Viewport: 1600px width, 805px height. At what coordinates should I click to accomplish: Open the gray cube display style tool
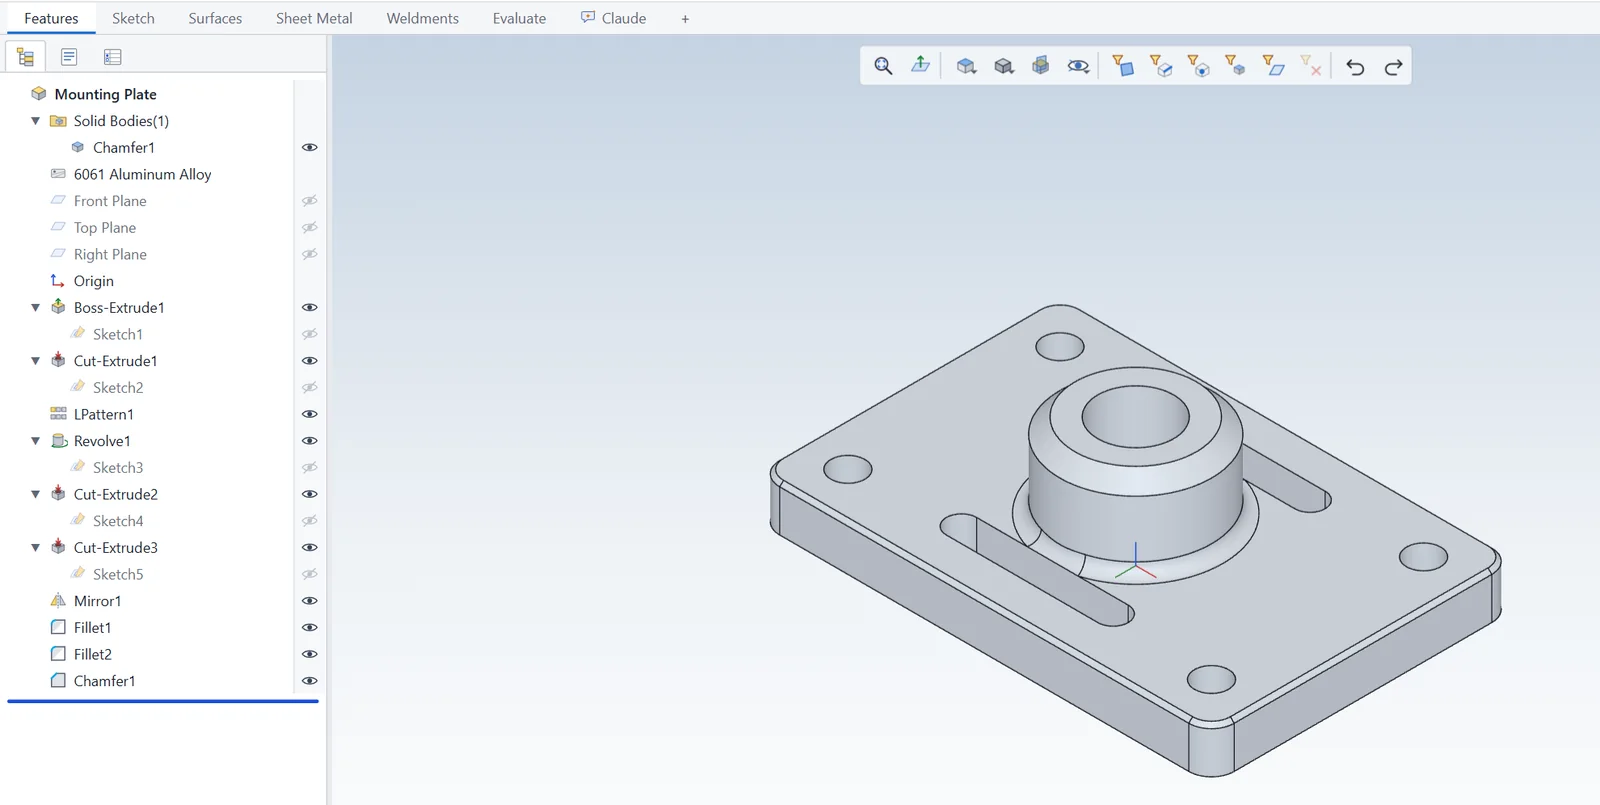(1004, 66)
